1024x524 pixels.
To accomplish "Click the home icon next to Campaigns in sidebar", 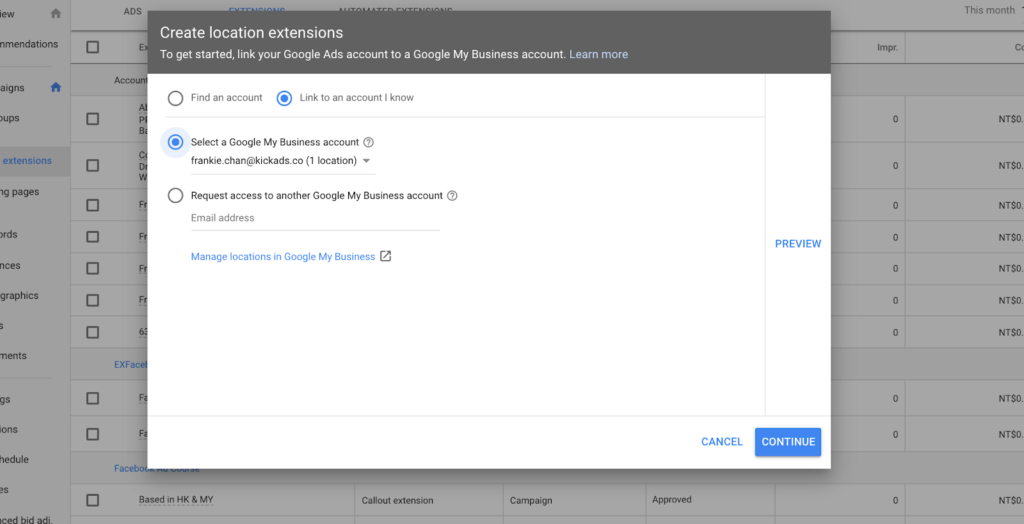I will (x=56, y=88).
